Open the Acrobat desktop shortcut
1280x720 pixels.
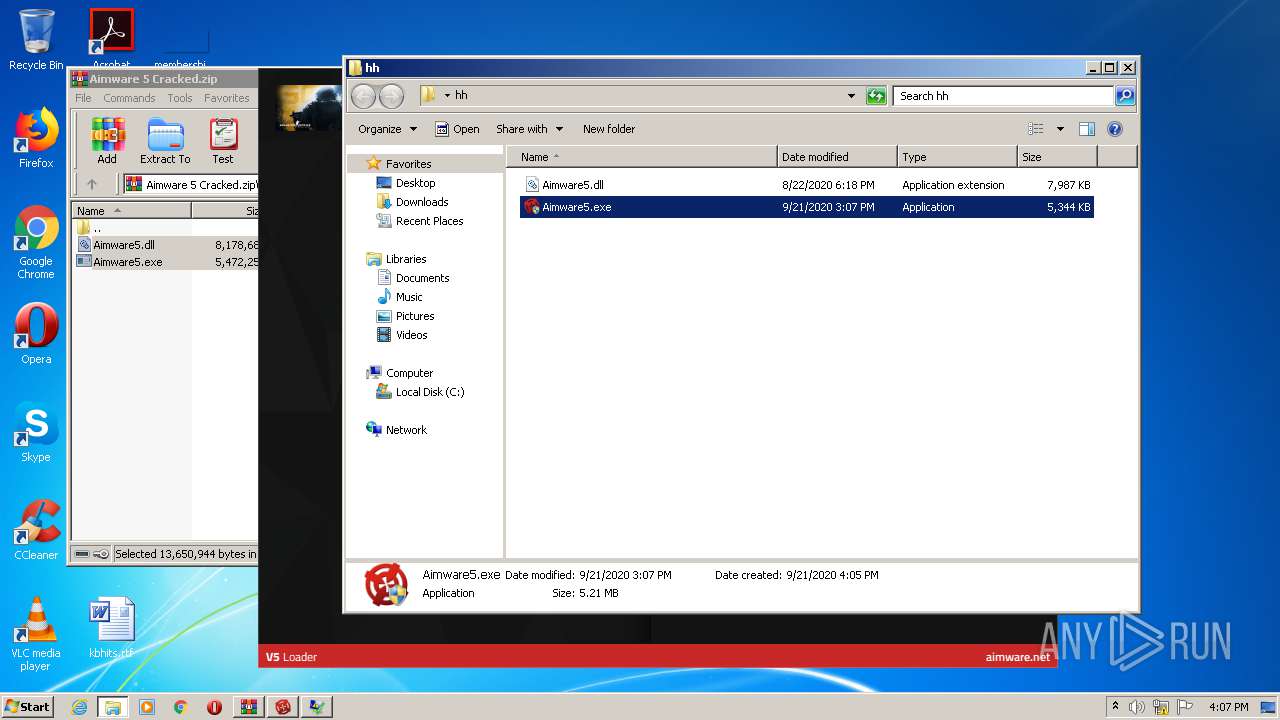[x=111, y=38]
